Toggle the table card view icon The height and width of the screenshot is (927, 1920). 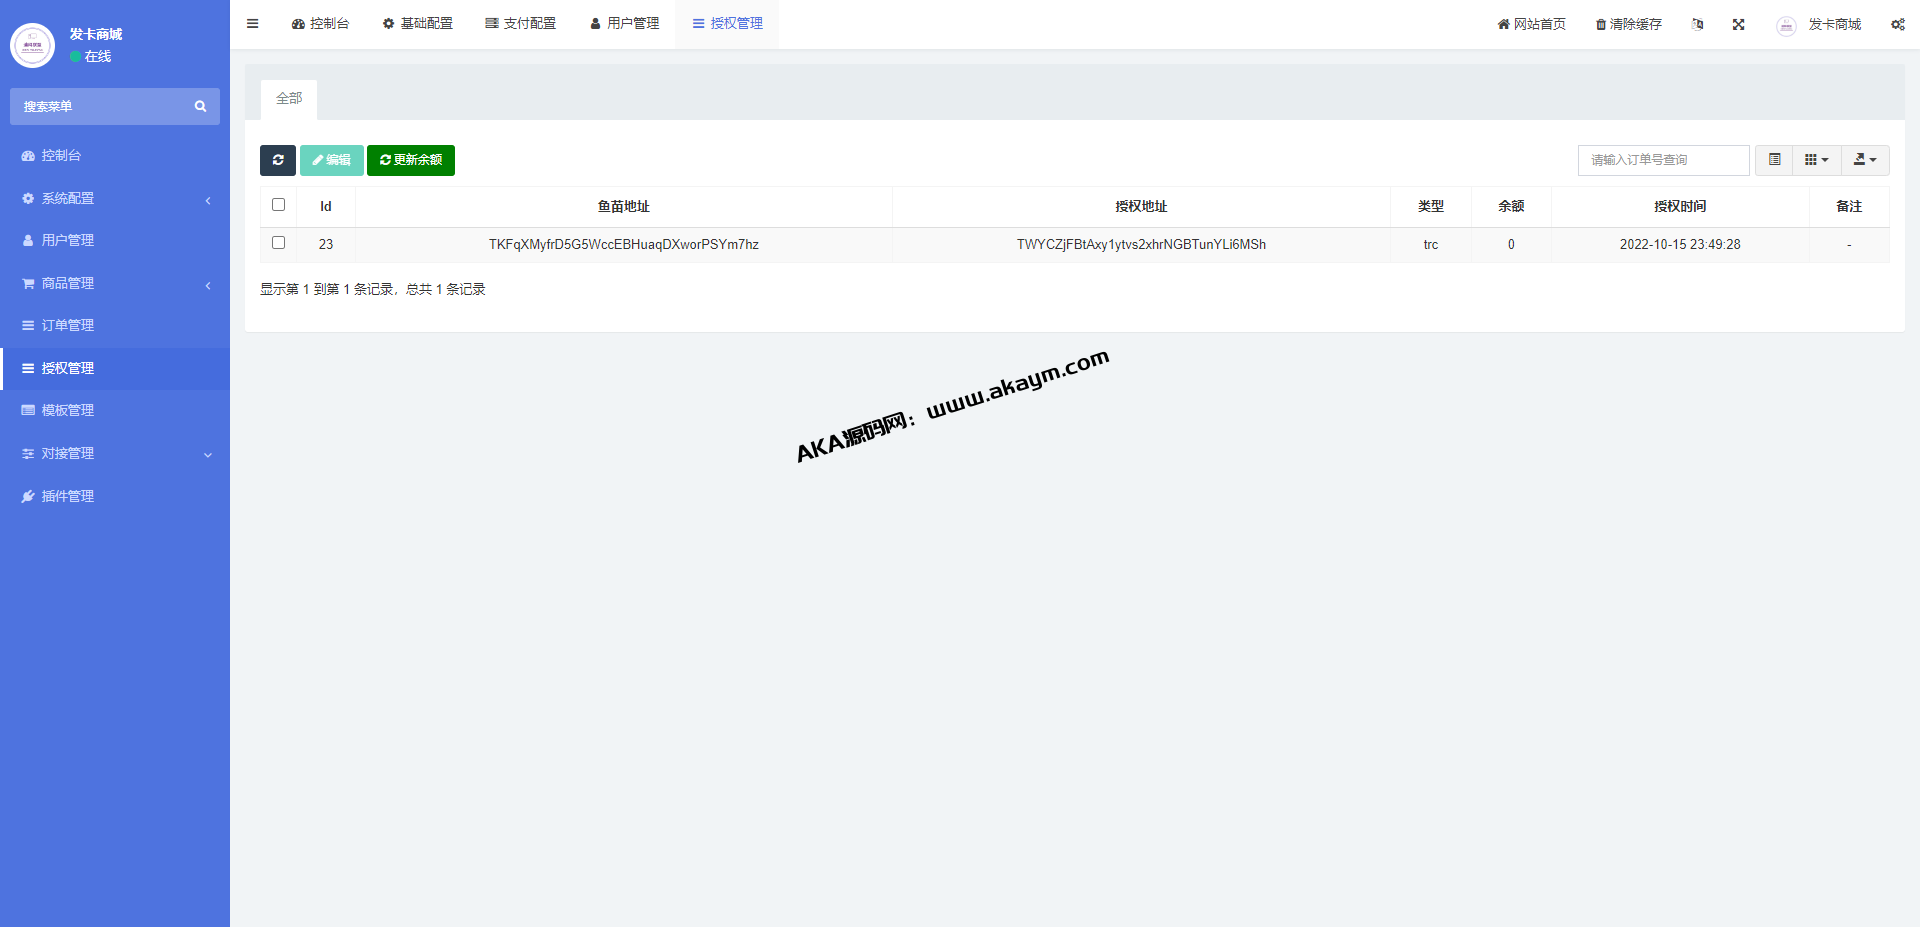coord(1774,160)
